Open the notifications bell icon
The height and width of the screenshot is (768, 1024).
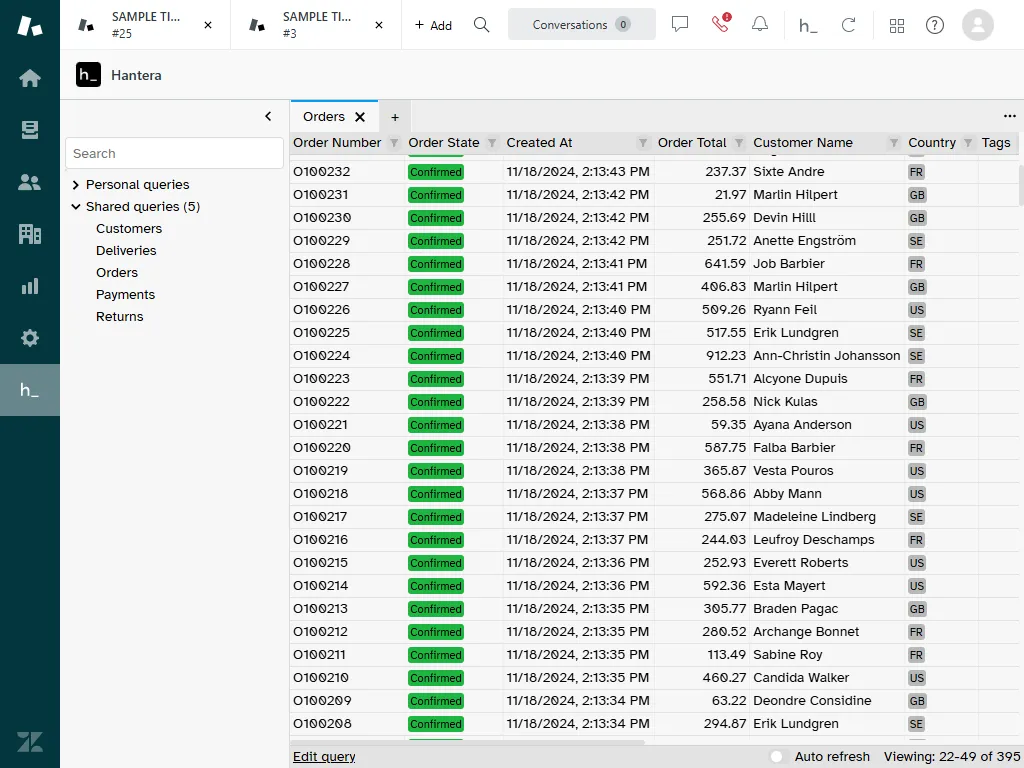(x=759, y=25)
